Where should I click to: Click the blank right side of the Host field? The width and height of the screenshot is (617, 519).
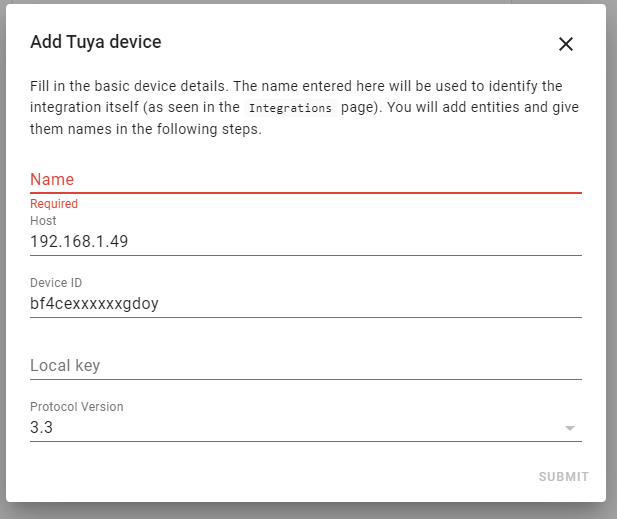click(x=354, y=241)
